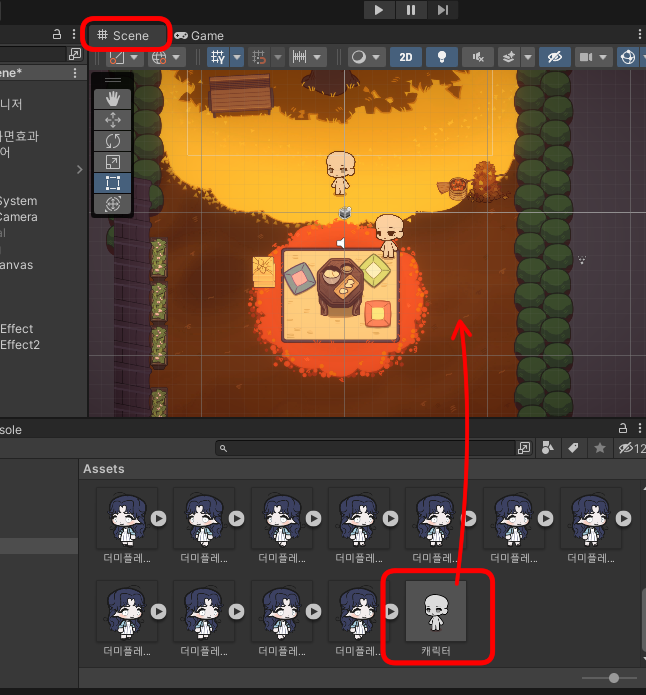Open the Hierarchy panel's more options menu
The width and height of the screenshot is (646, 695).
pos(74,34)
